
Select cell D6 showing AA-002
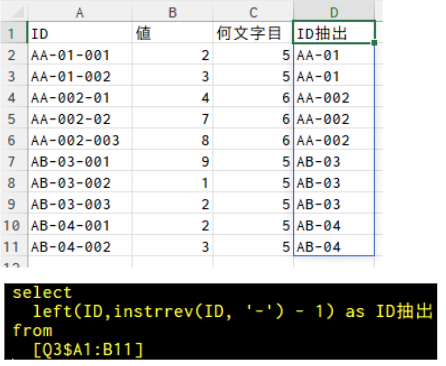click(x=334, y=140)
